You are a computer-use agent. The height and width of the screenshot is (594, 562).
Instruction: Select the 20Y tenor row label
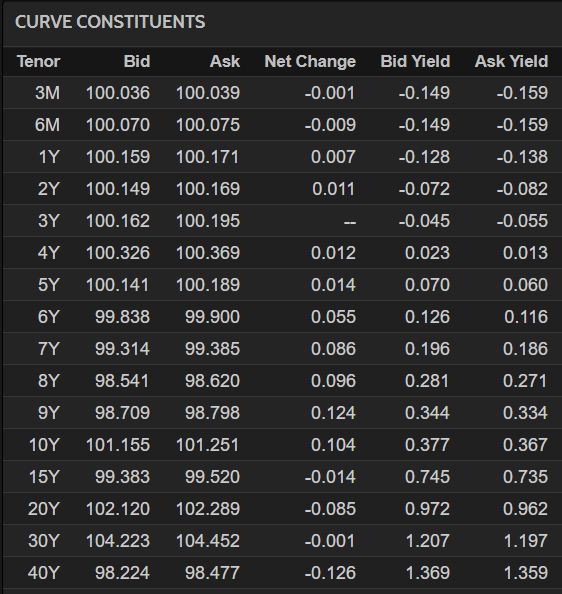44,509
